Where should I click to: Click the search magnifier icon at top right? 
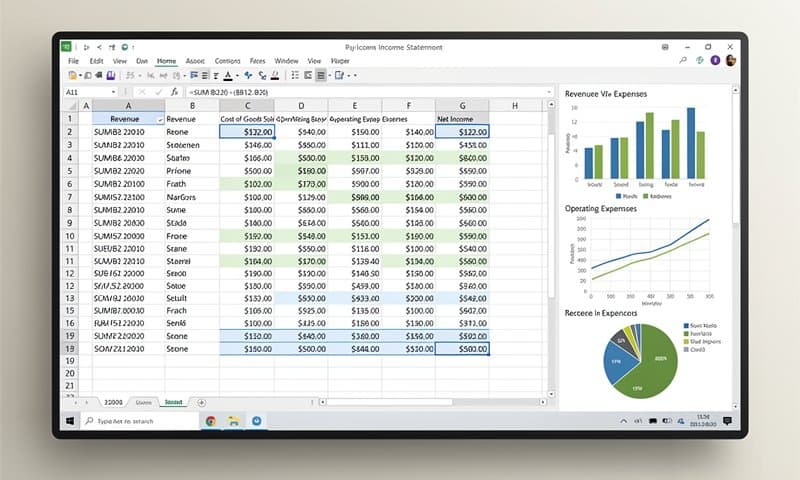click(x=683, y=60)
